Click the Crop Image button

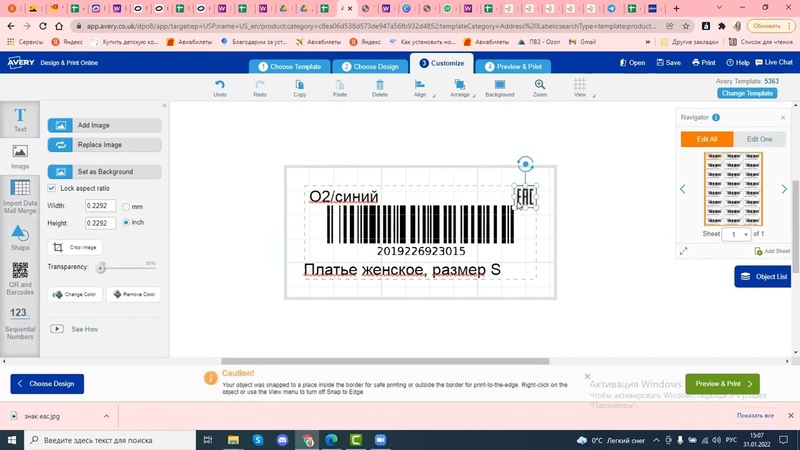coord(75,247)
